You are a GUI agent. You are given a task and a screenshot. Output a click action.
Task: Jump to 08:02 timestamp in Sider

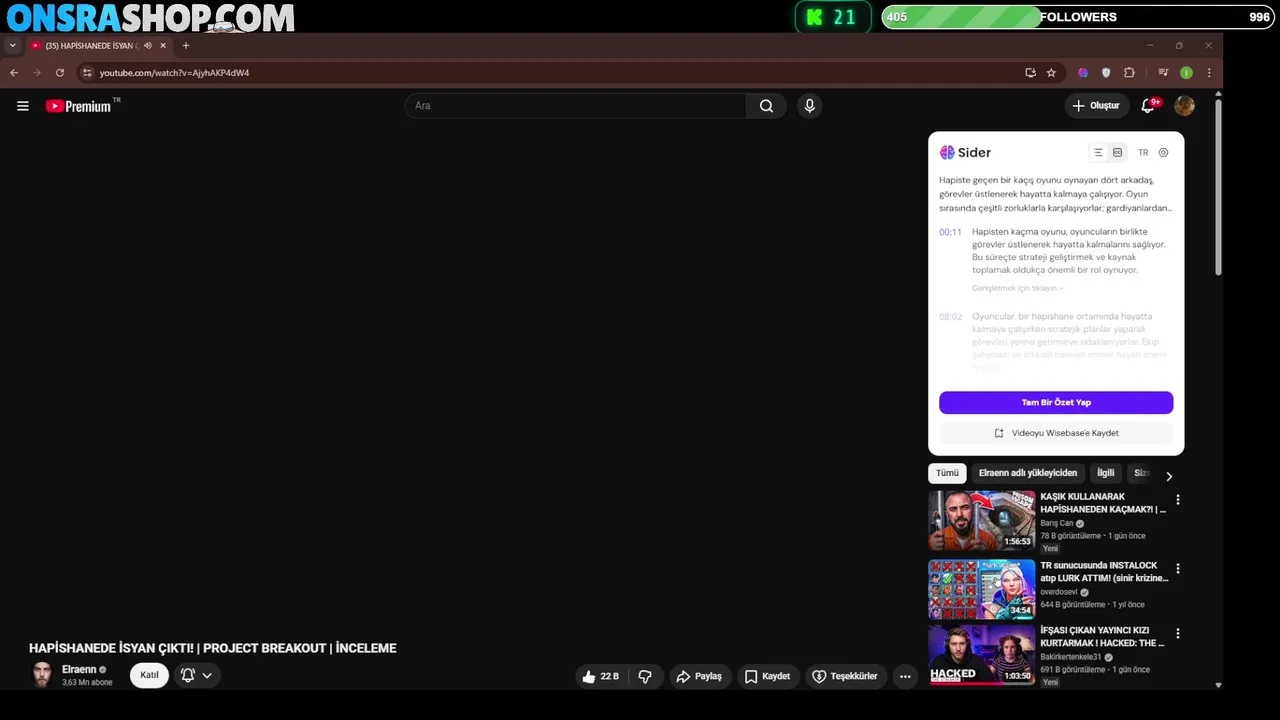(950, 317)
